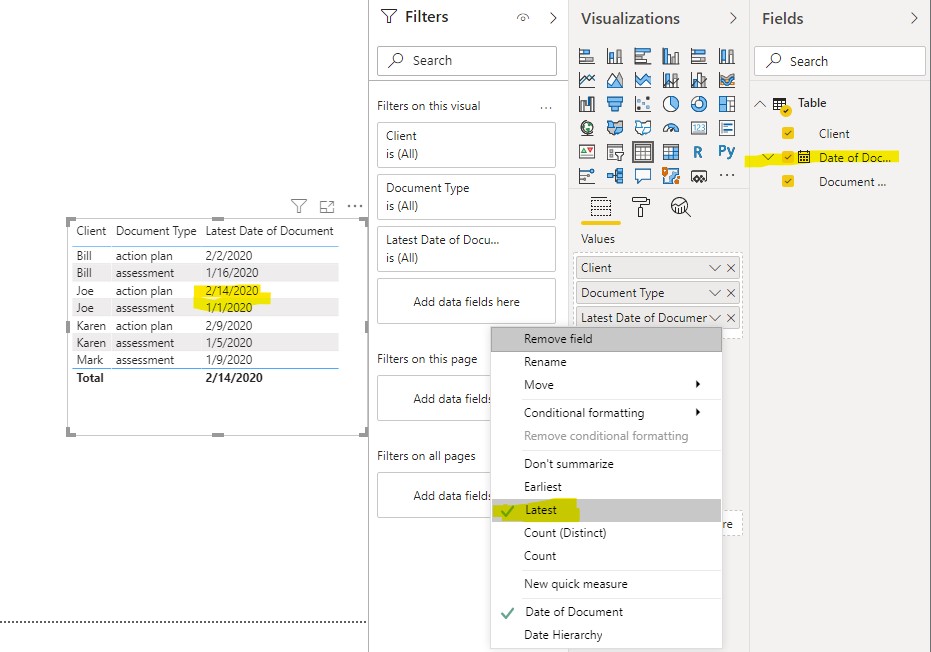Select the Stacked area chart visualization
The image size is (931, 652).
tap(642, 80)
